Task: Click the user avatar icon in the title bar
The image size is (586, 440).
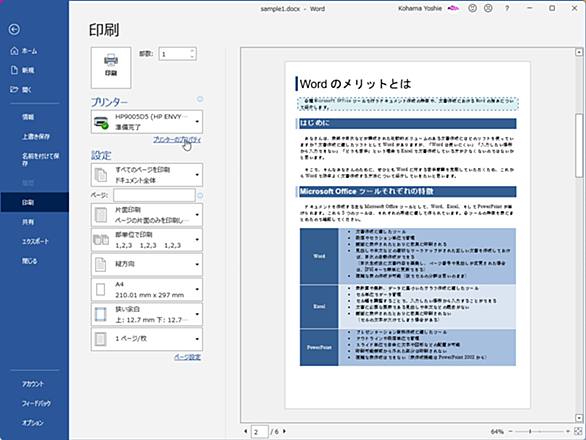Action: coord(453,8)
